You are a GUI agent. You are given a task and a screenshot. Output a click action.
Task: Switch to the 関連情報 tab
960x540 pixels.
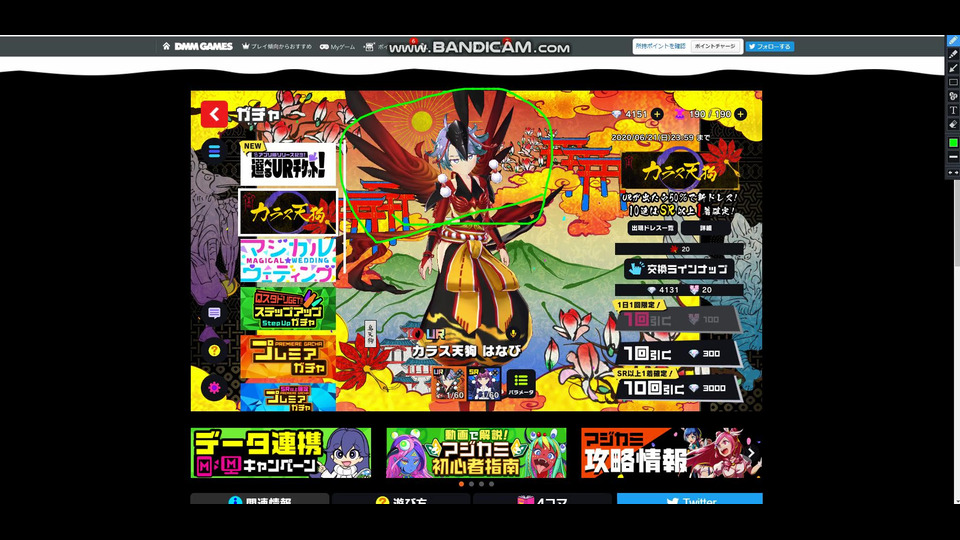(x=260, y=498)
